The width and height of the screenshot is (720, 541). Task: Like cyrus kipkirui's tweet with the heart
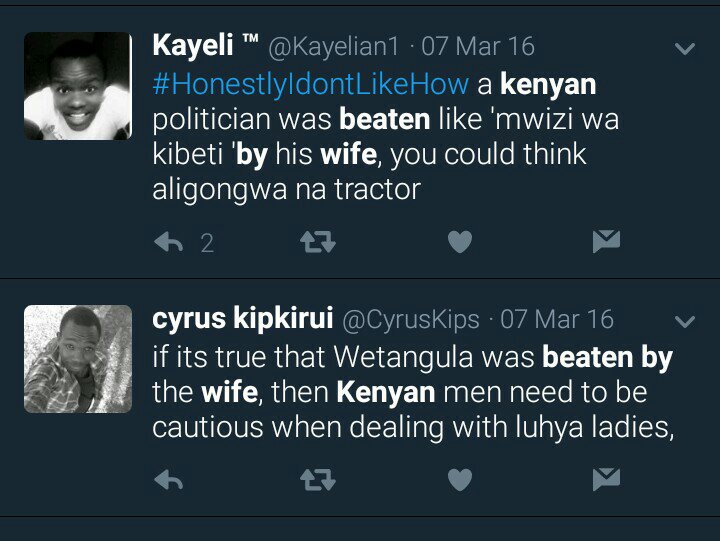tap(459, 481)
